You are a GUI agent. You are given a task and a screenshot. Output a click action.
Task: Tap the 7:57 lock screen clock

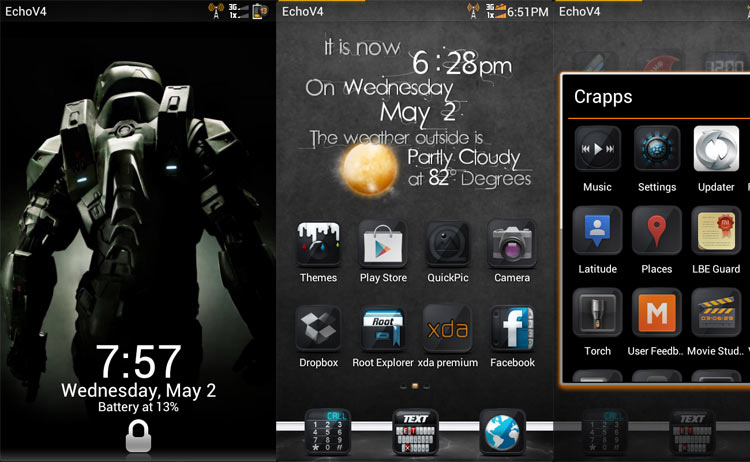(x=138, y=362)
